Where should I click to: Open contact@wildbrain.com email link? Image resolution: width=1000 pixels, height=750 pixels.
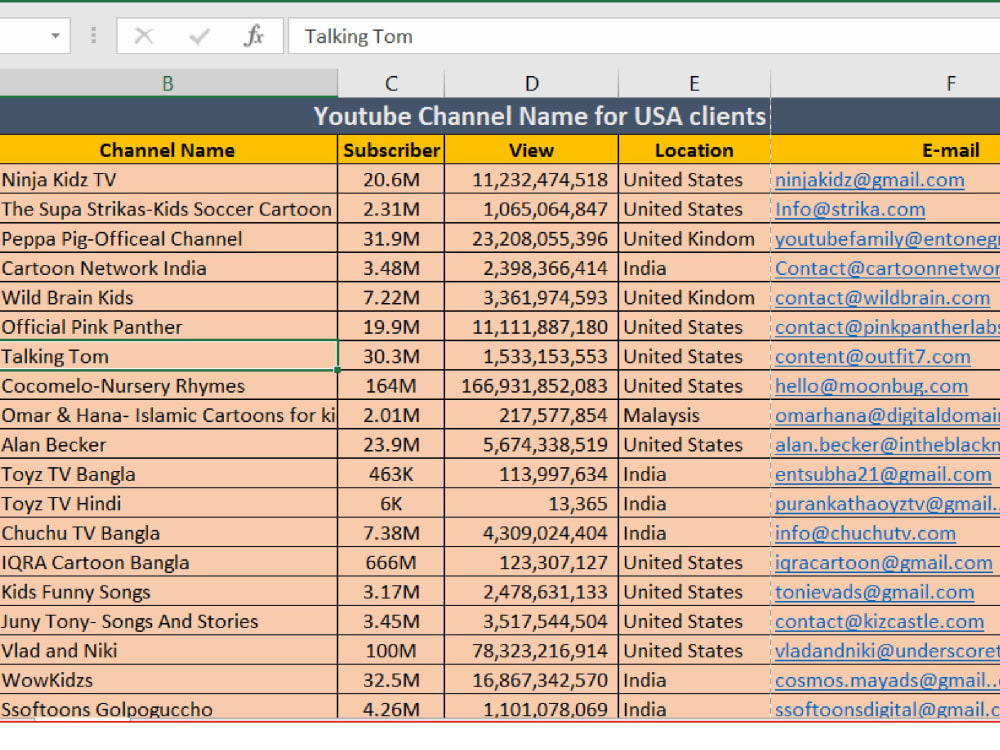coord(882,298)
